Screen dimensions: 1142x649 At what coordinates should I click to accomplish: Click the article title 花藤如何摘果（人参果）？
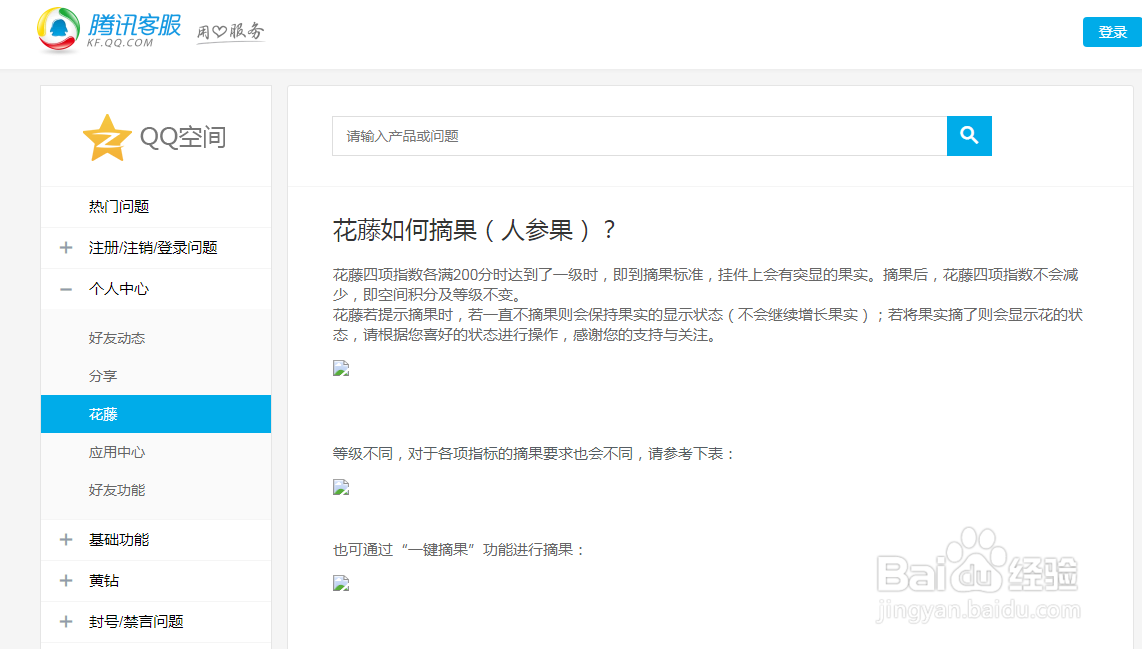click(475, 230)
